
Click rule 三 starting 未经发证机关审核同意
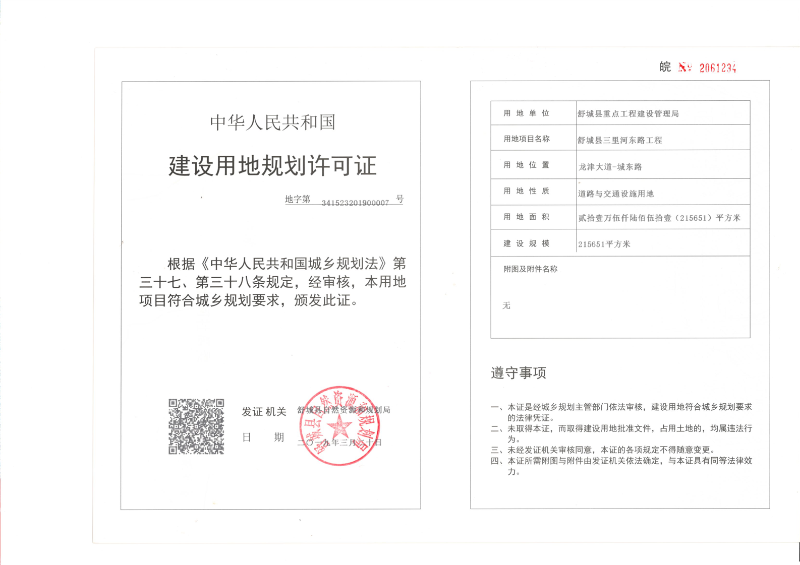[603, 450]
